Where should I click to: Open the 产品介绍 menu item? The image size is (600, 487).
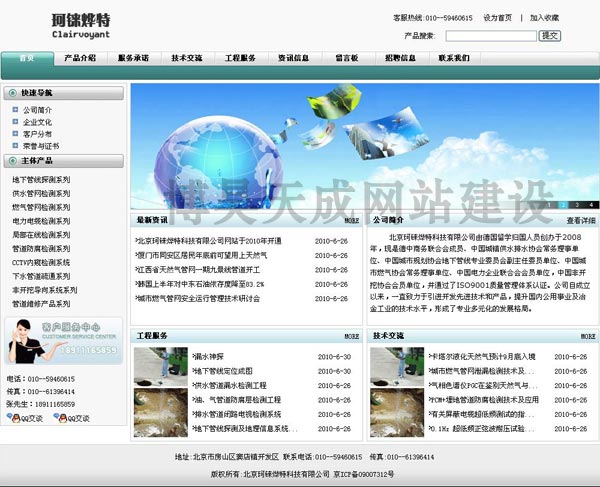[x=80, y=58]
